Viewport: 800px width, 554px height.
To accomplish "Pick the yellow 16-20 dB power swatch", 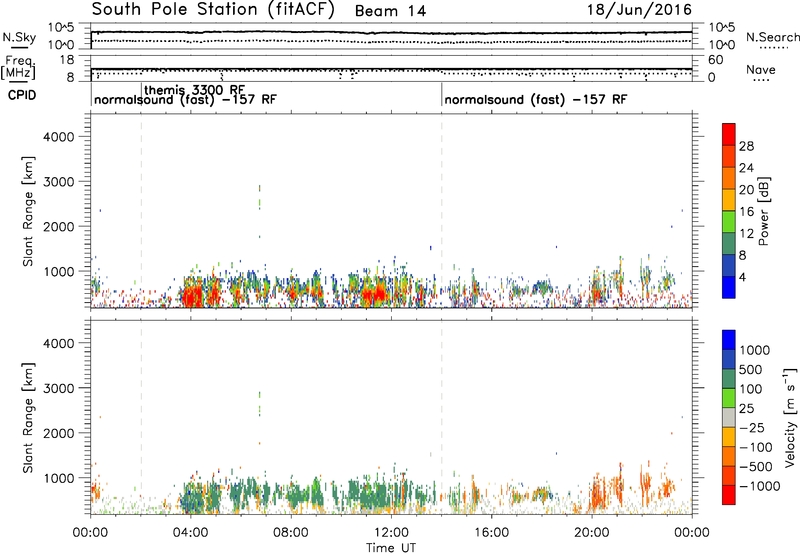I will [x=729, y=199].
